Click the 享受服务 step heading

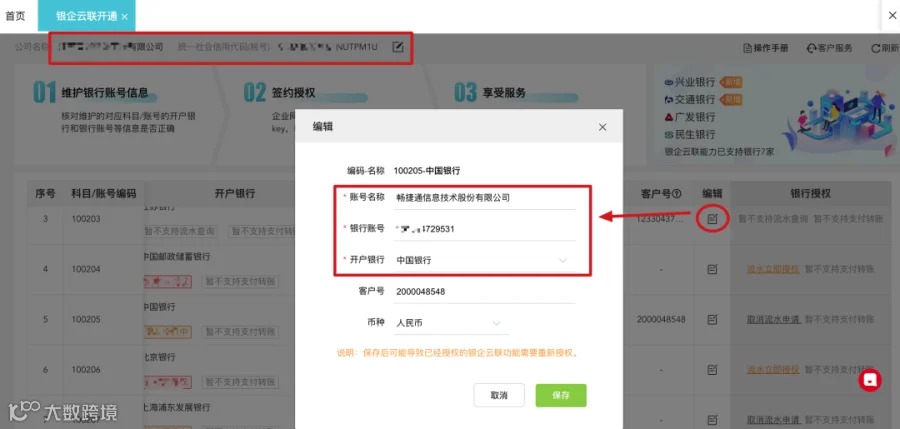[x=504, y=92]
